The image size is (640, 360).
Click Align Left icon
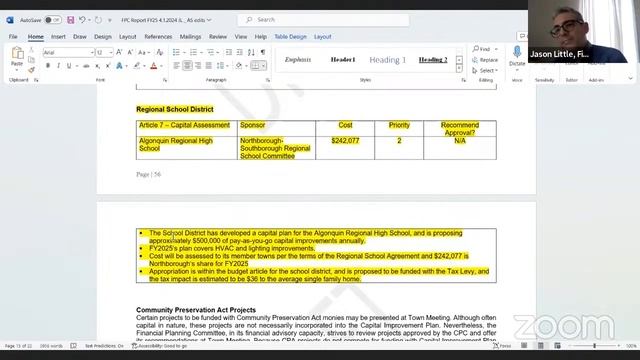coord(176,66)
